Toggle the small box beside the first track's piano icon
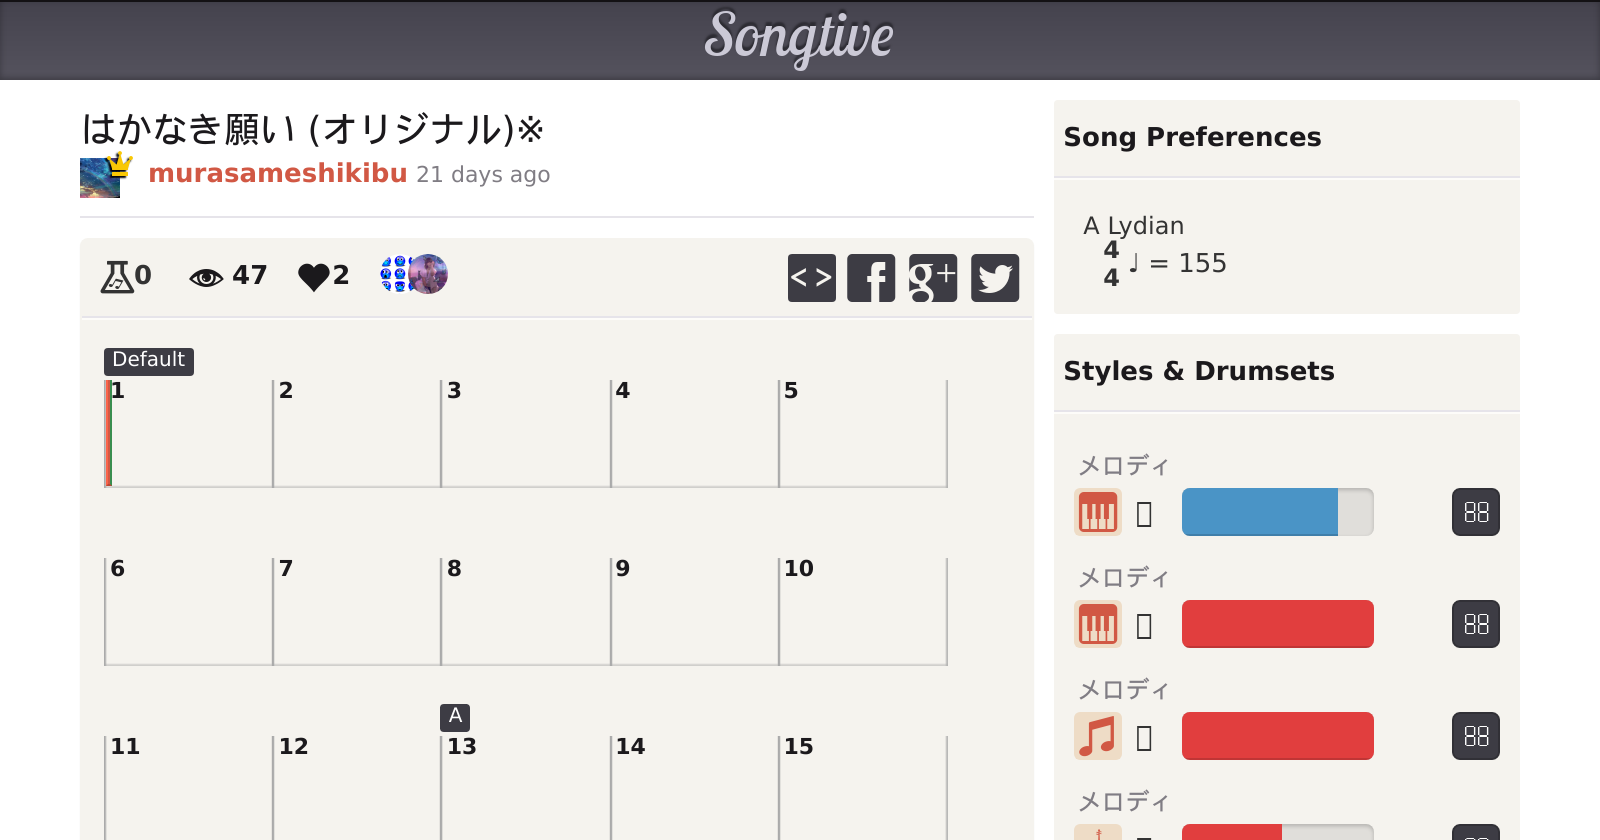The height and width of the screenshot is (840, 1600). (1145, 514)
